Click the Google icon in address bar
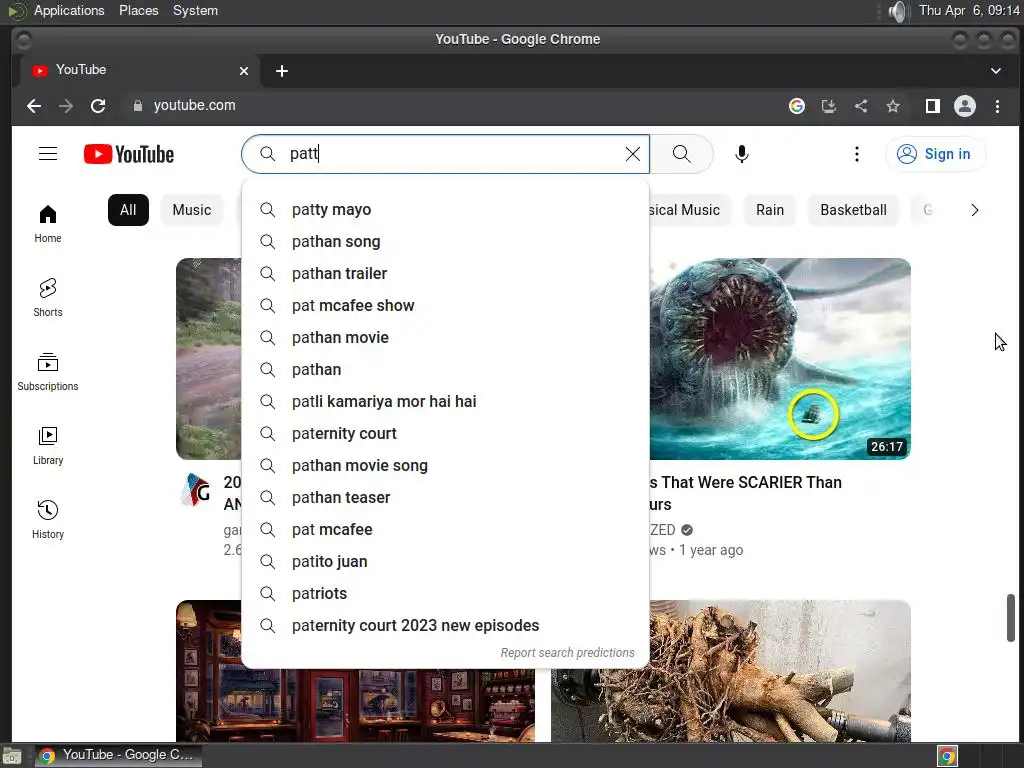Image resolution: width=1024 pixels, height=768 pixels. pos(797,106)
